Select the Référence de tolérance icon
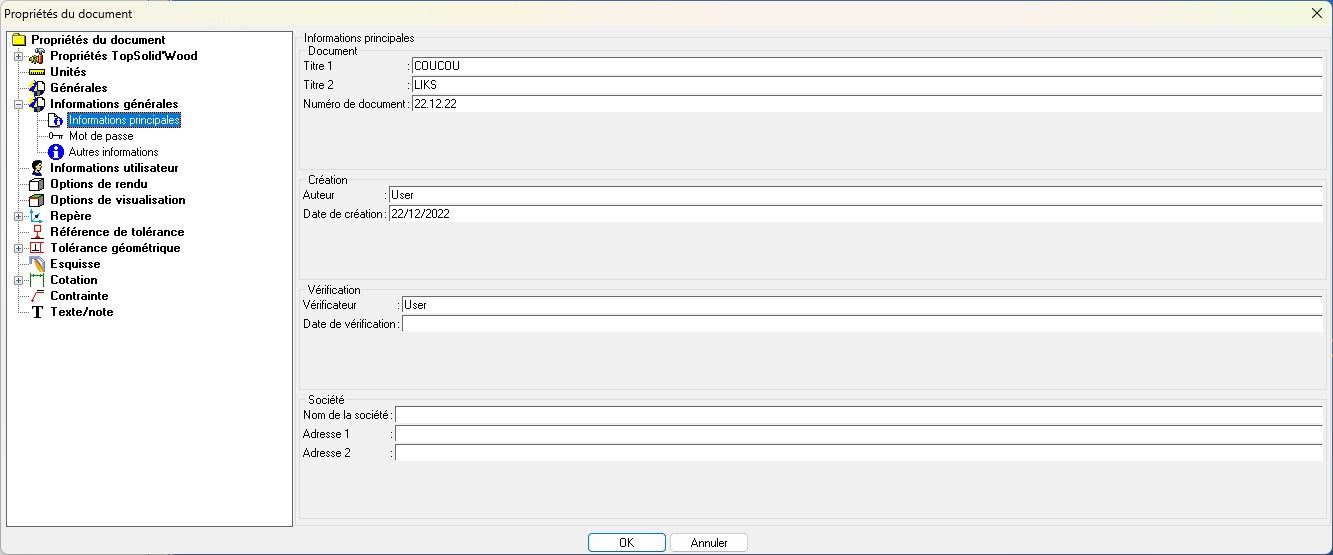Screen dimensions: 1333x555 38,232
